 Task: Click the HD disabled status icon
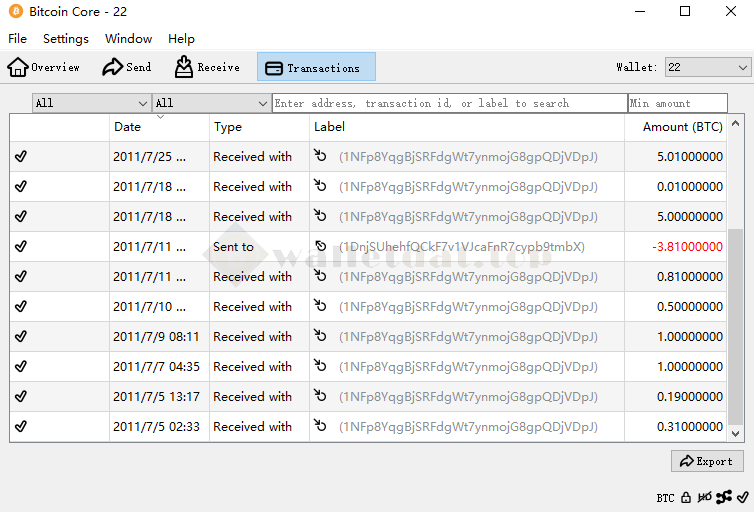705,497
